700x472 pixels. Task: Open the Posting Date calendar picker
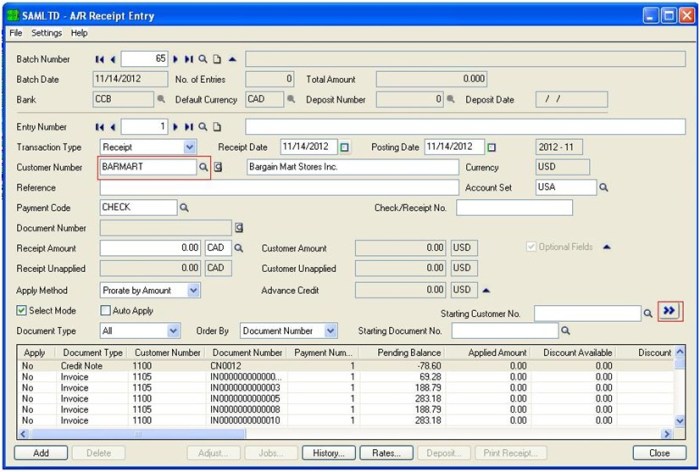(491, 147)
